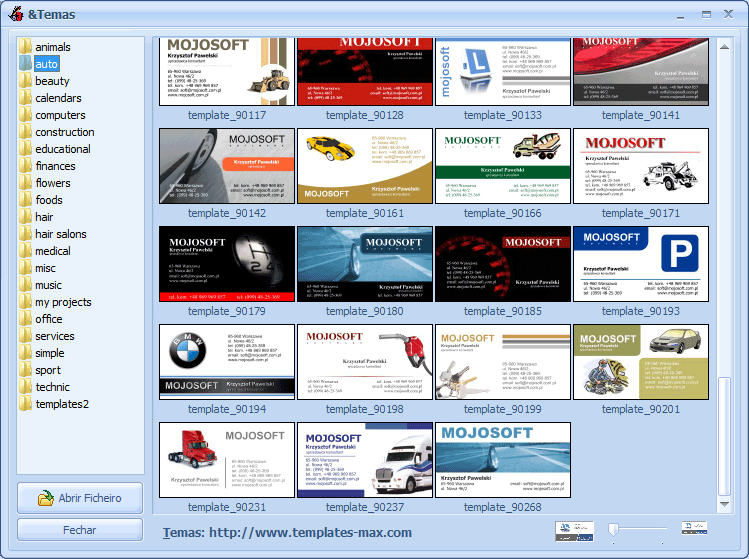This screenshot has height=559, width=749.
Task: Click the label text template_90161
Action: [x=365, y=213]
